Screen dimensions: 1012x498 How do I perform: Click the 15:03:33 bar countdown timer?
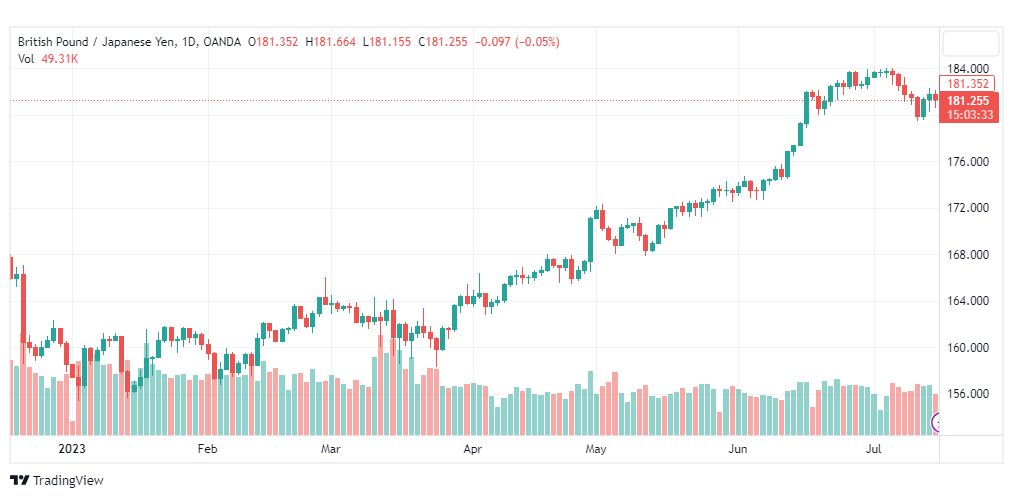click(969, 115)
